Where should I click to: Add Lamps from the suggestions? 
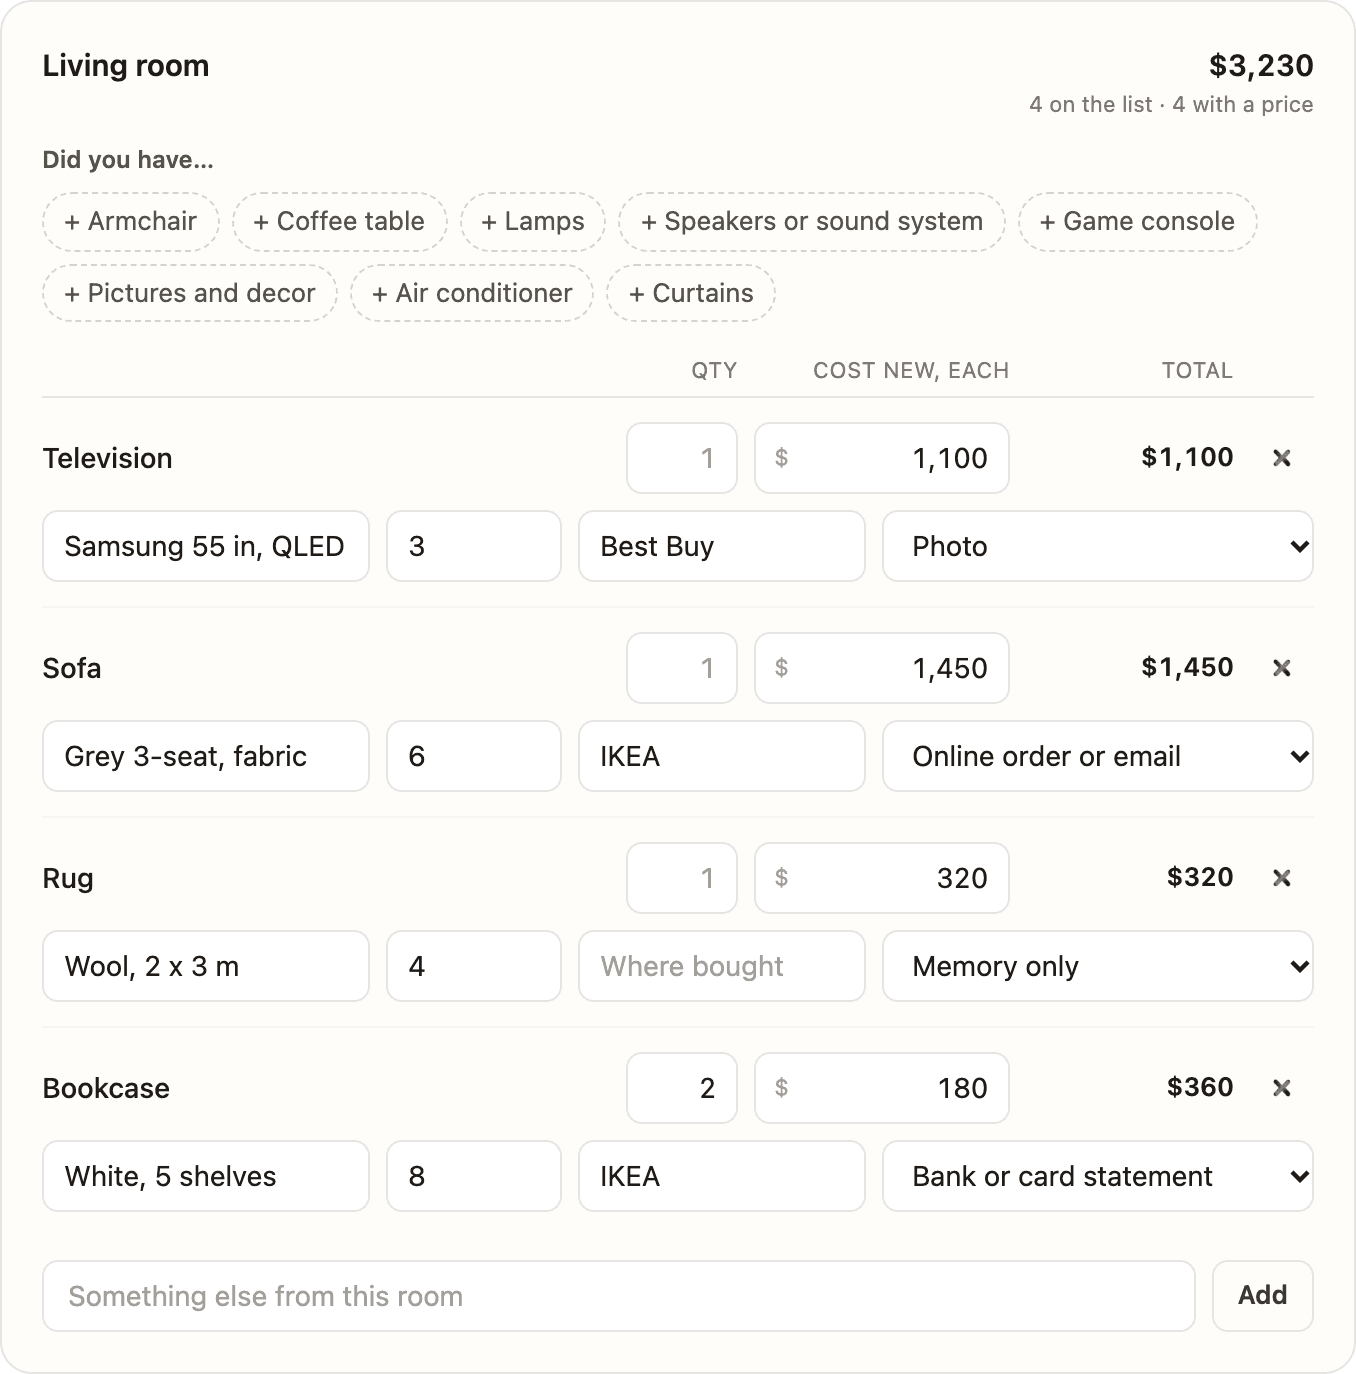[533, 222]
